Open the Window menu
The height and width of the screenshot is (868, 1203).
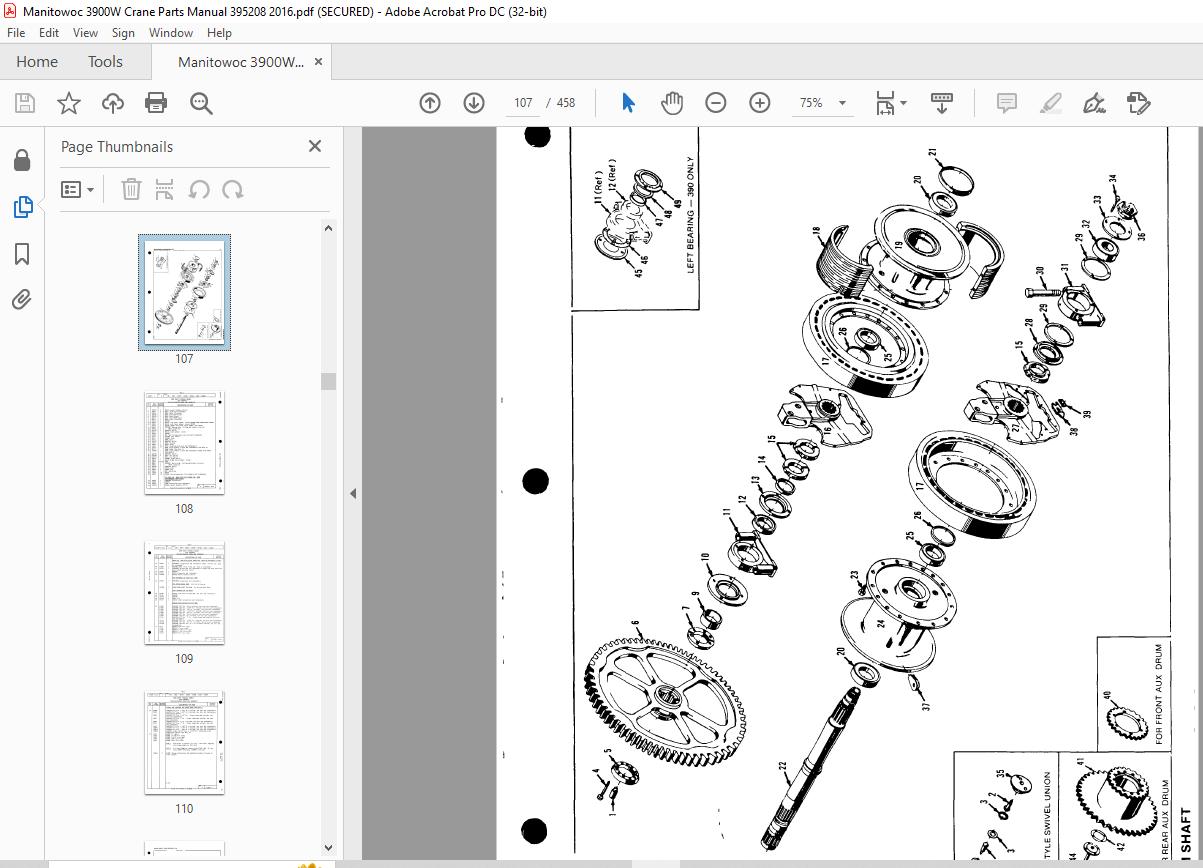[x=171, y=33]
